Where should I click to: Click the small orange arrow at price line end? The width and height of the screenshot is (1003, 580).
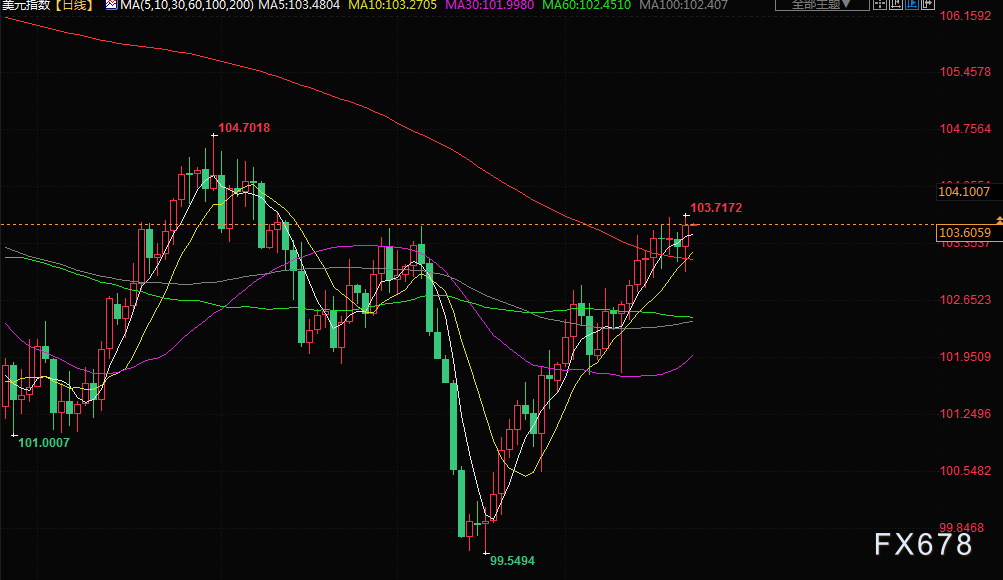[999, 221]
